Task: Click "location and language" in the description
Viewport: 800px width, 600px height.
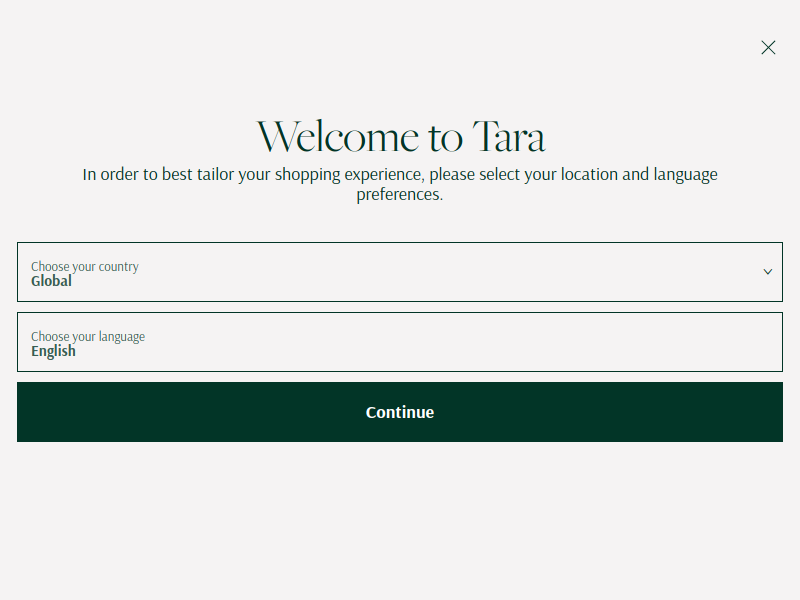Action: (x=639, y=174)
